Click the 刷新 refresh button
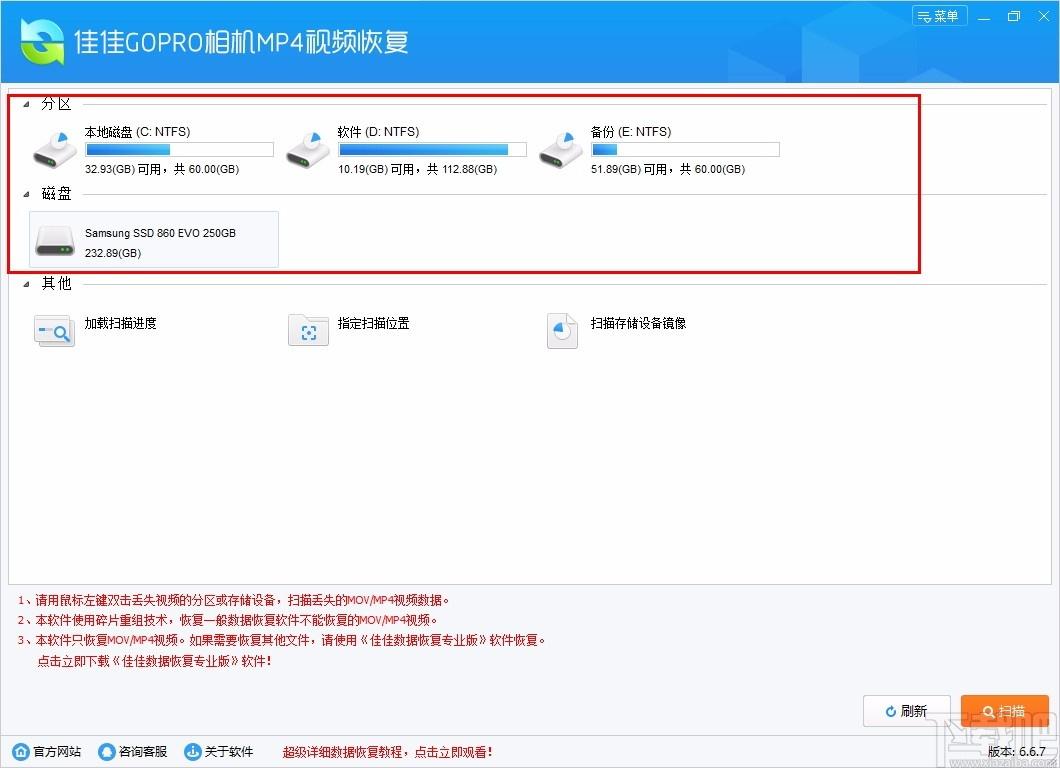 [x=907, y=711]
